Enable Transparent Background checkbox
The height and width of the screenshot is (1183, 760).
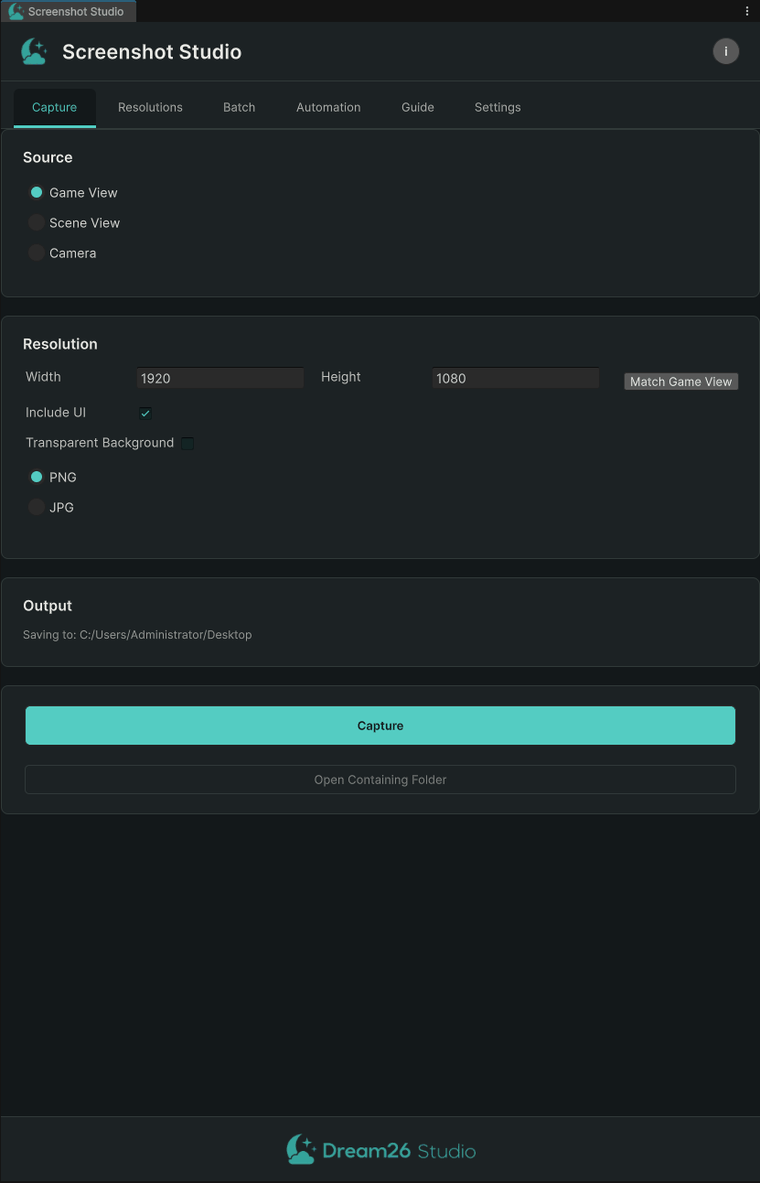187,443
